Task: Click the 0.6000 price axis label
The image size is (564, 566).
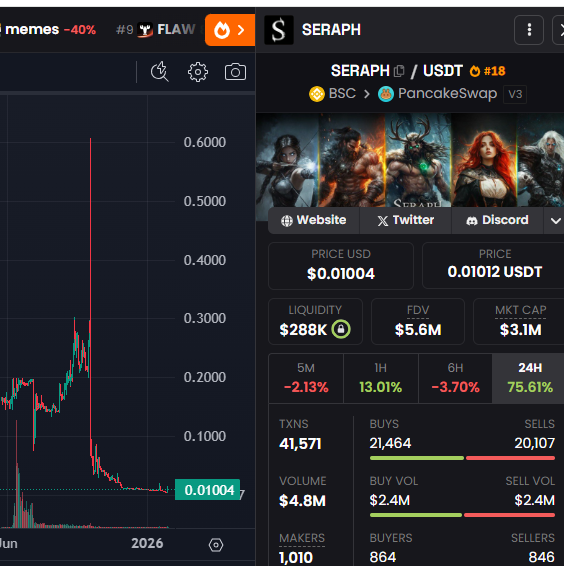Action: pyautogui.click(x=205, y=142)
